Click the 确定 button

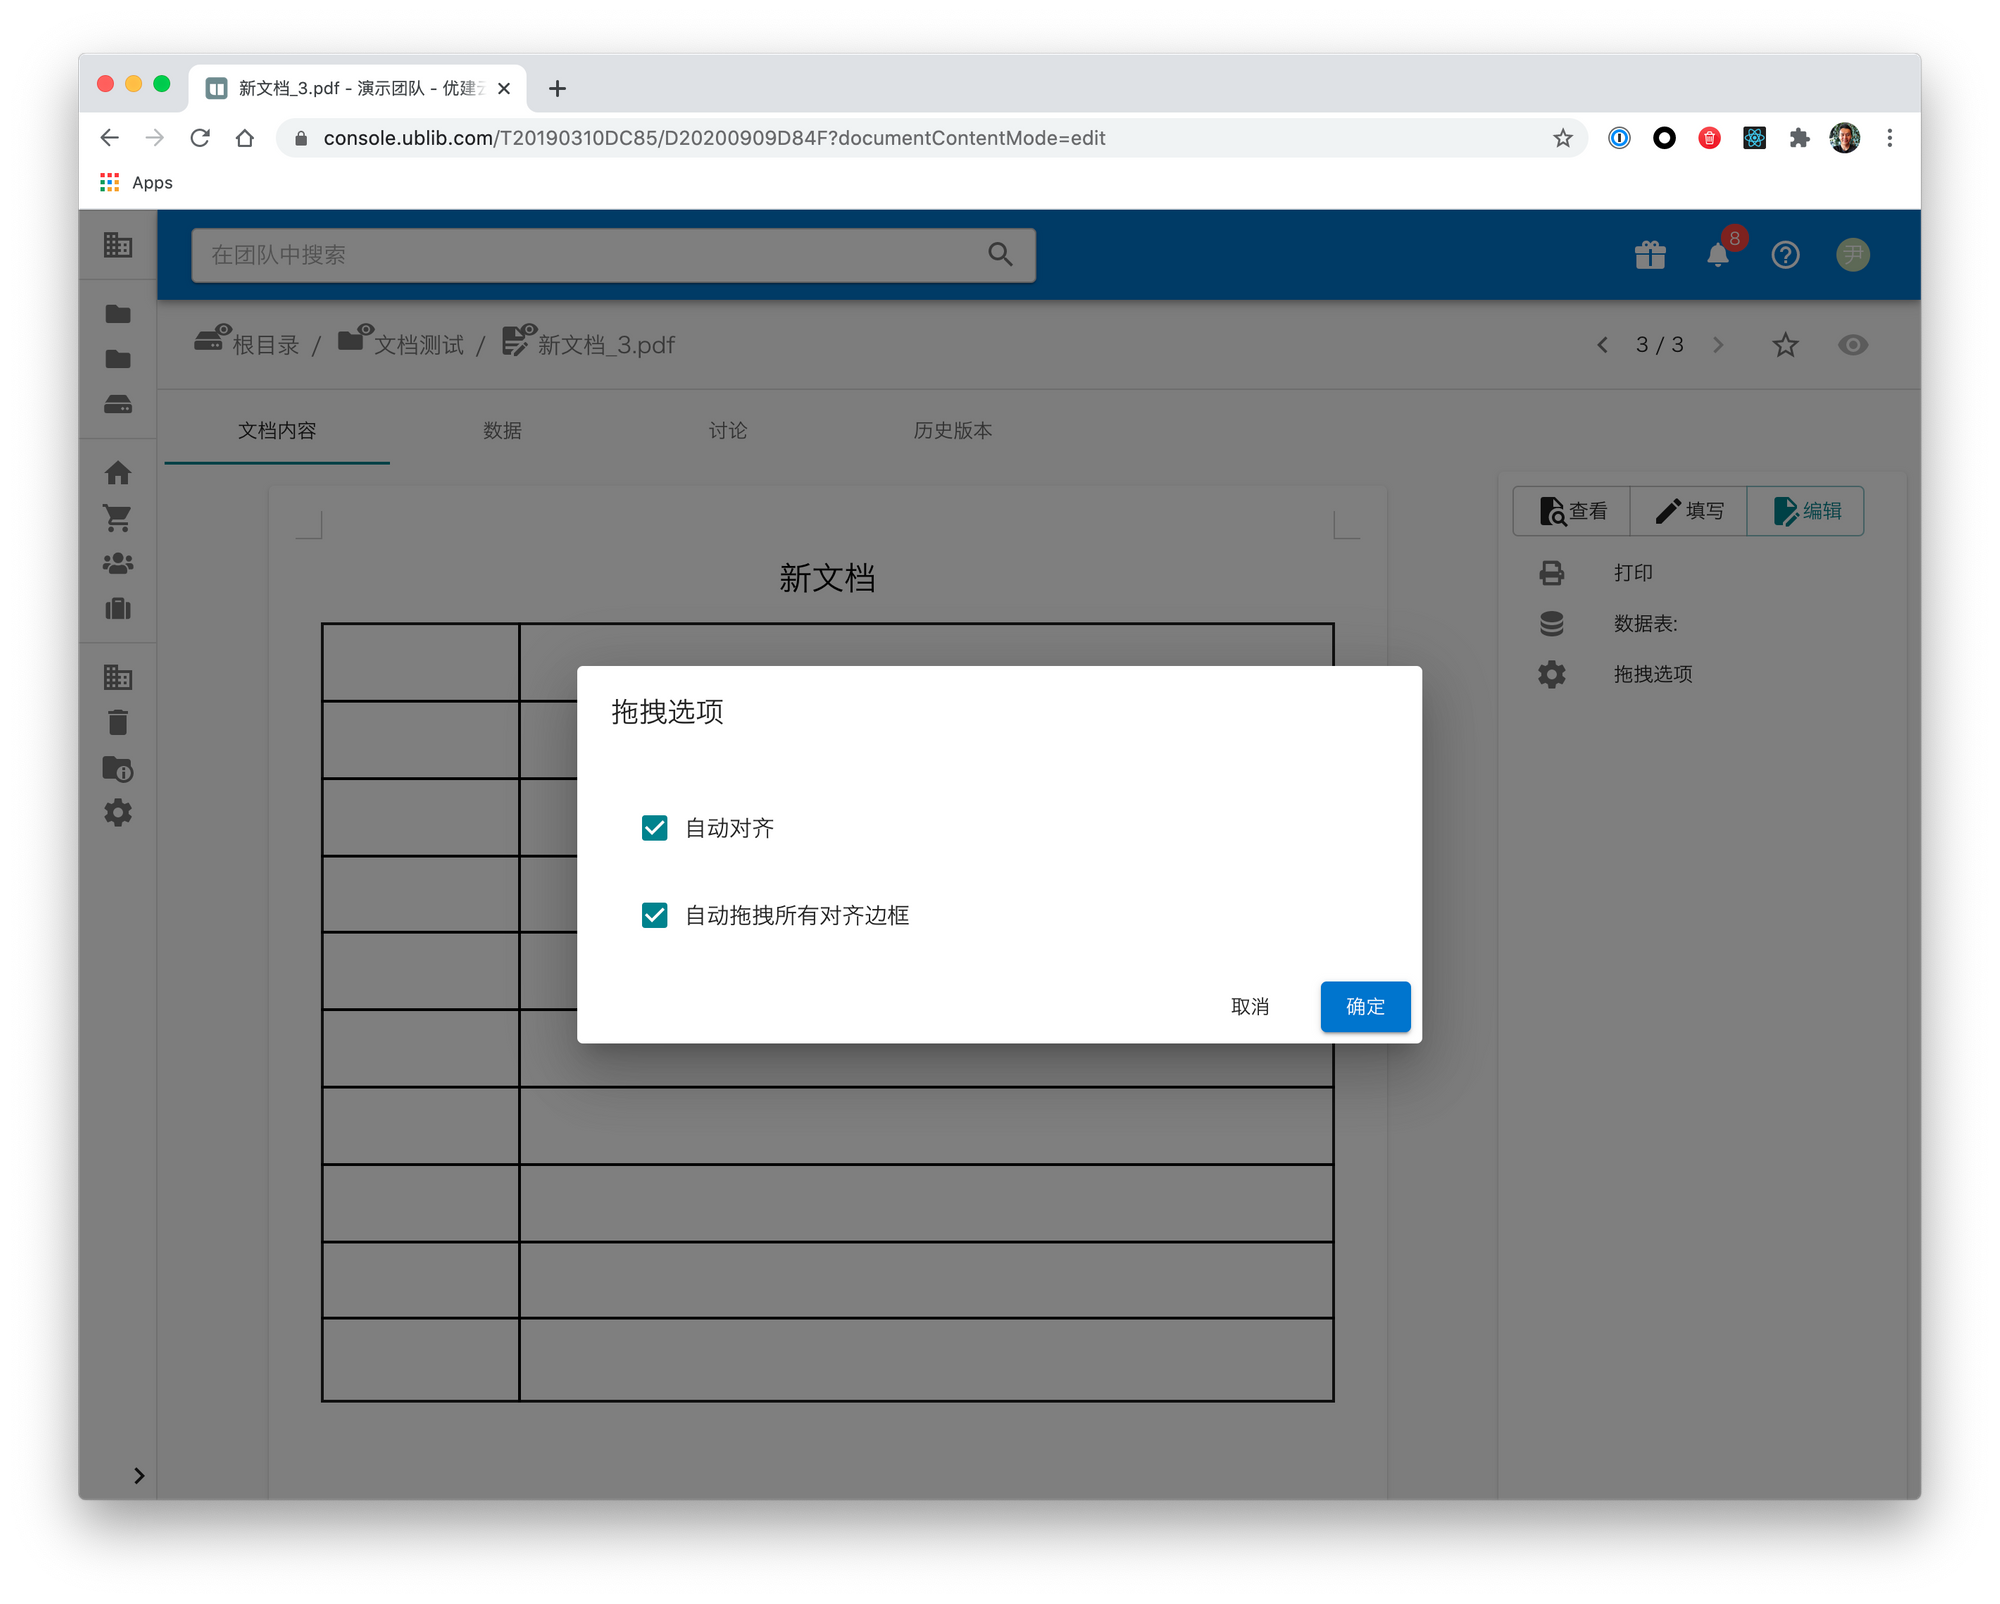(x=1365, y=1006)
